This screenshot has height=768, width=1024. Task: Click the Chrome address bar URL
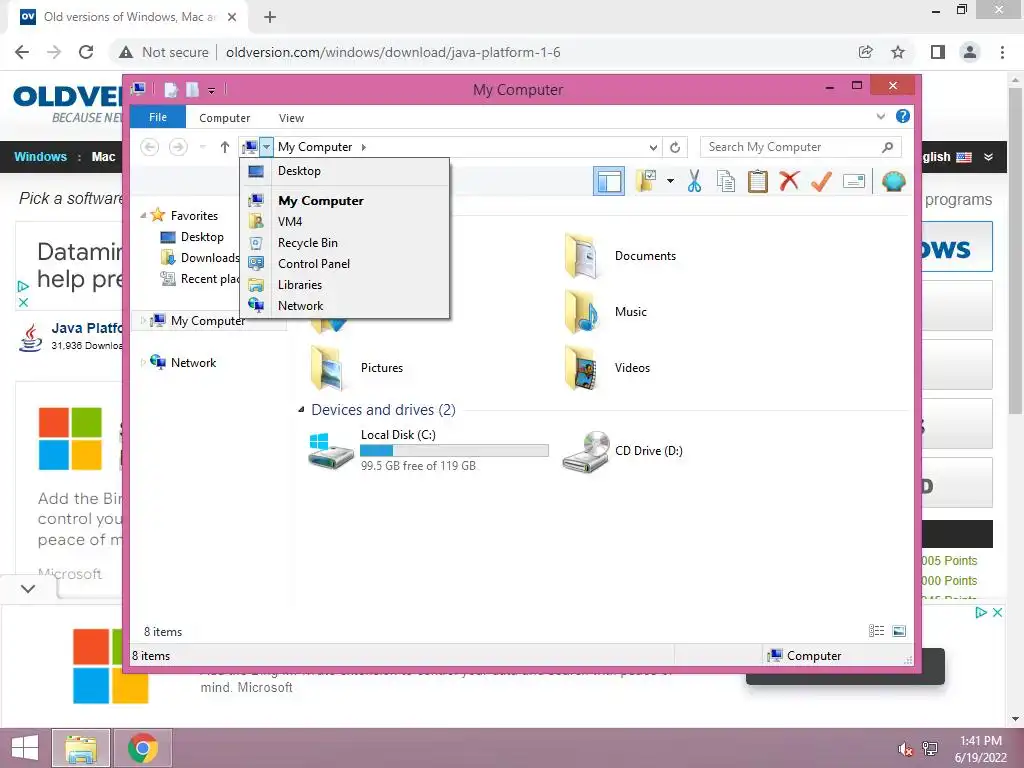tap(393, 52)
